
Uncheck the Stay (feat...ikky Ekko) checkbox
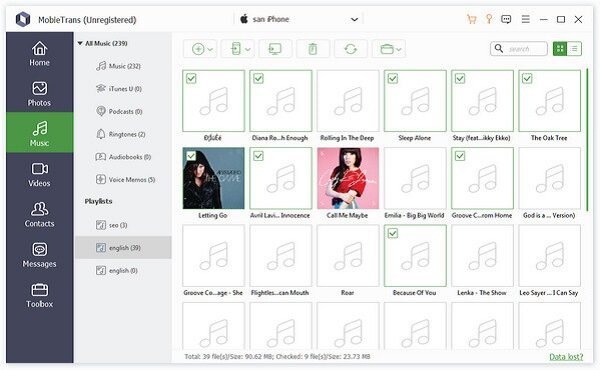460,78
